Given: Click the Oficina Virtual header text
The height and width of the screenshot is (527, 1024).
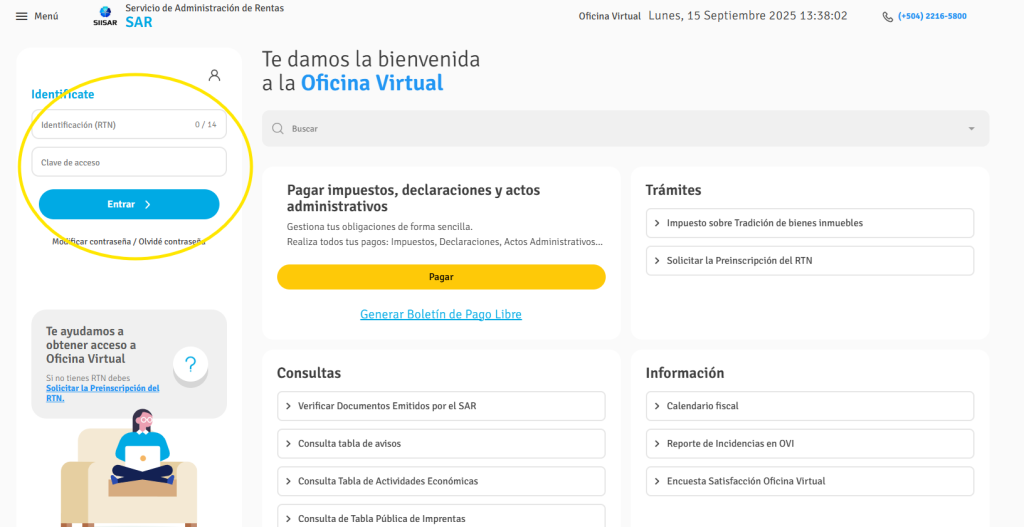Looking at the screenshot, I should 609,16.
